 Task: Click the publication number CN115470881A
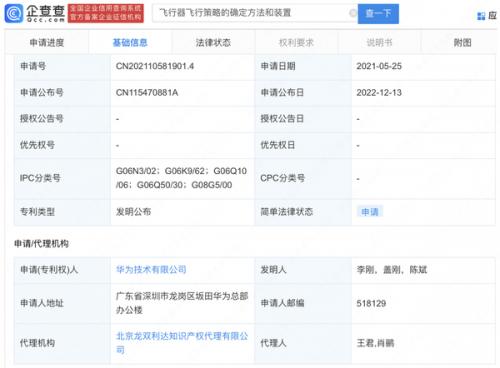tap(147, 92)
